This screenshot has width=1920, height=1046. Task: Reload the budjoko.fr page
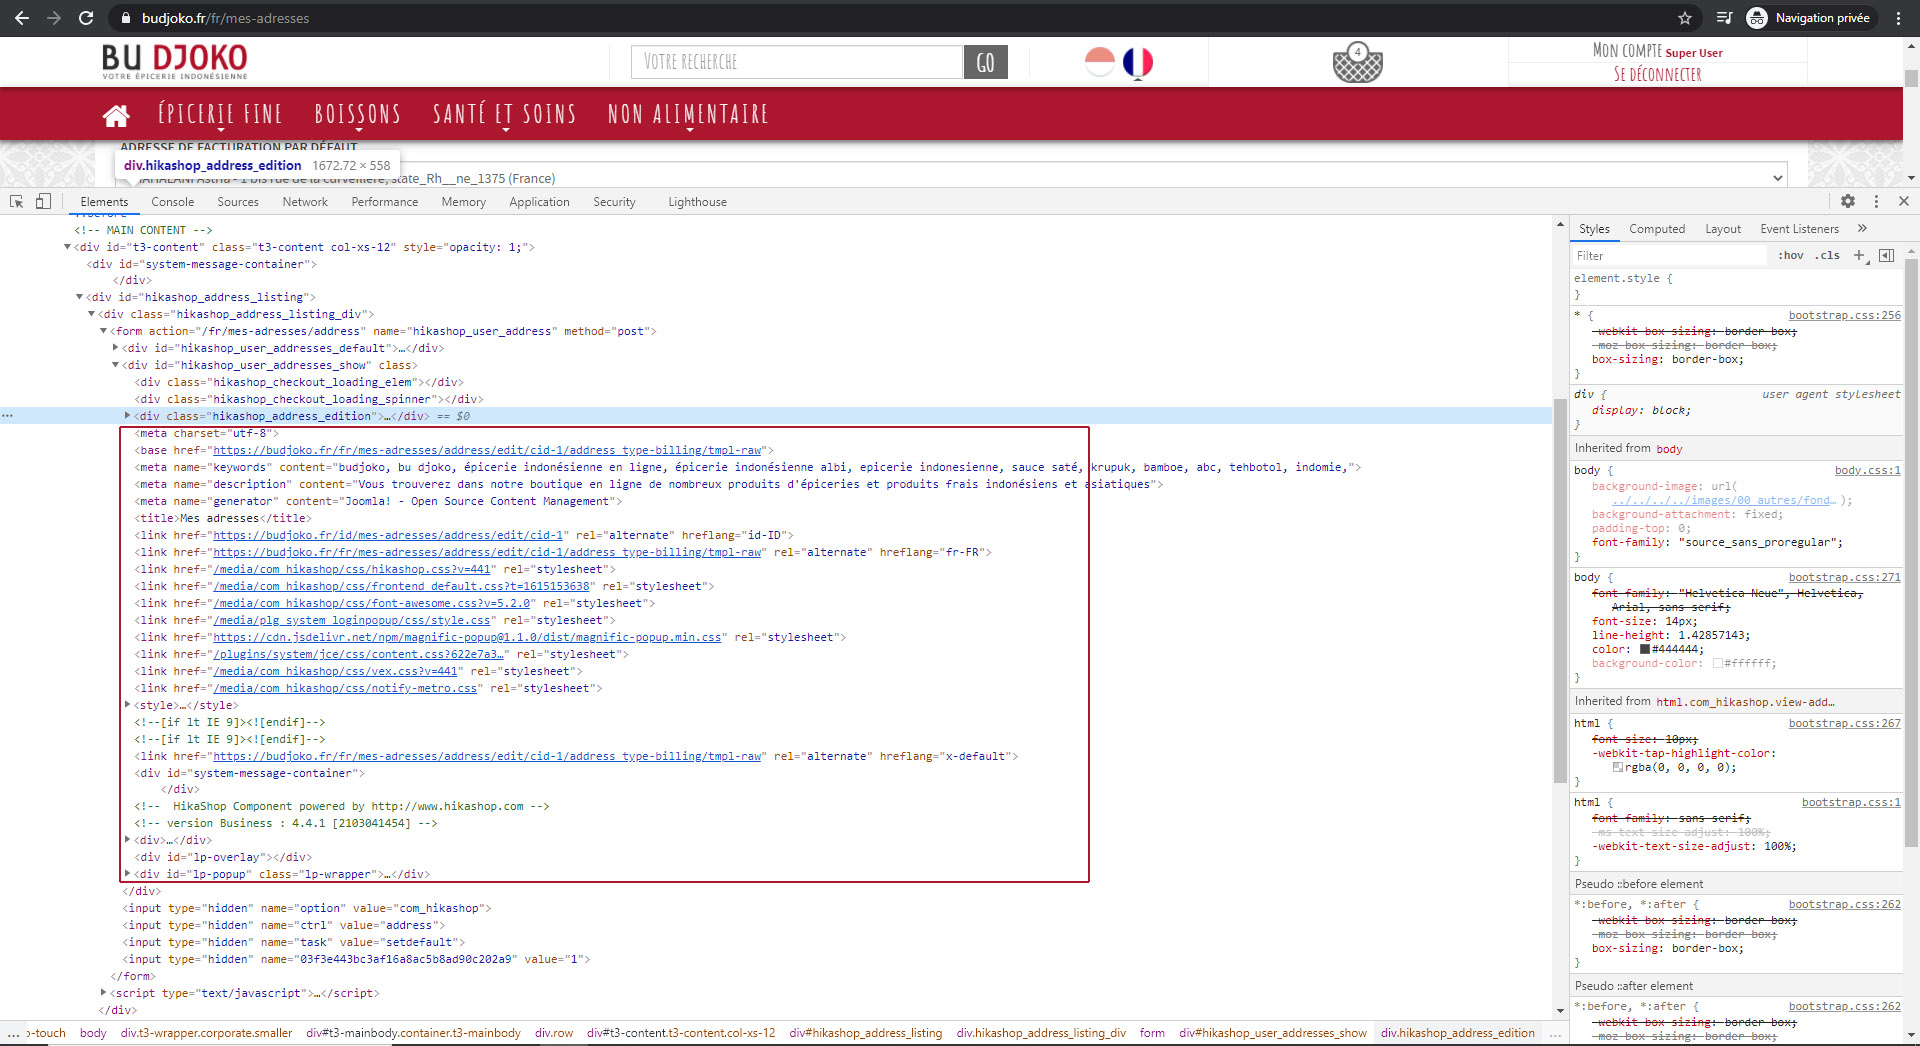coord(86,18)
